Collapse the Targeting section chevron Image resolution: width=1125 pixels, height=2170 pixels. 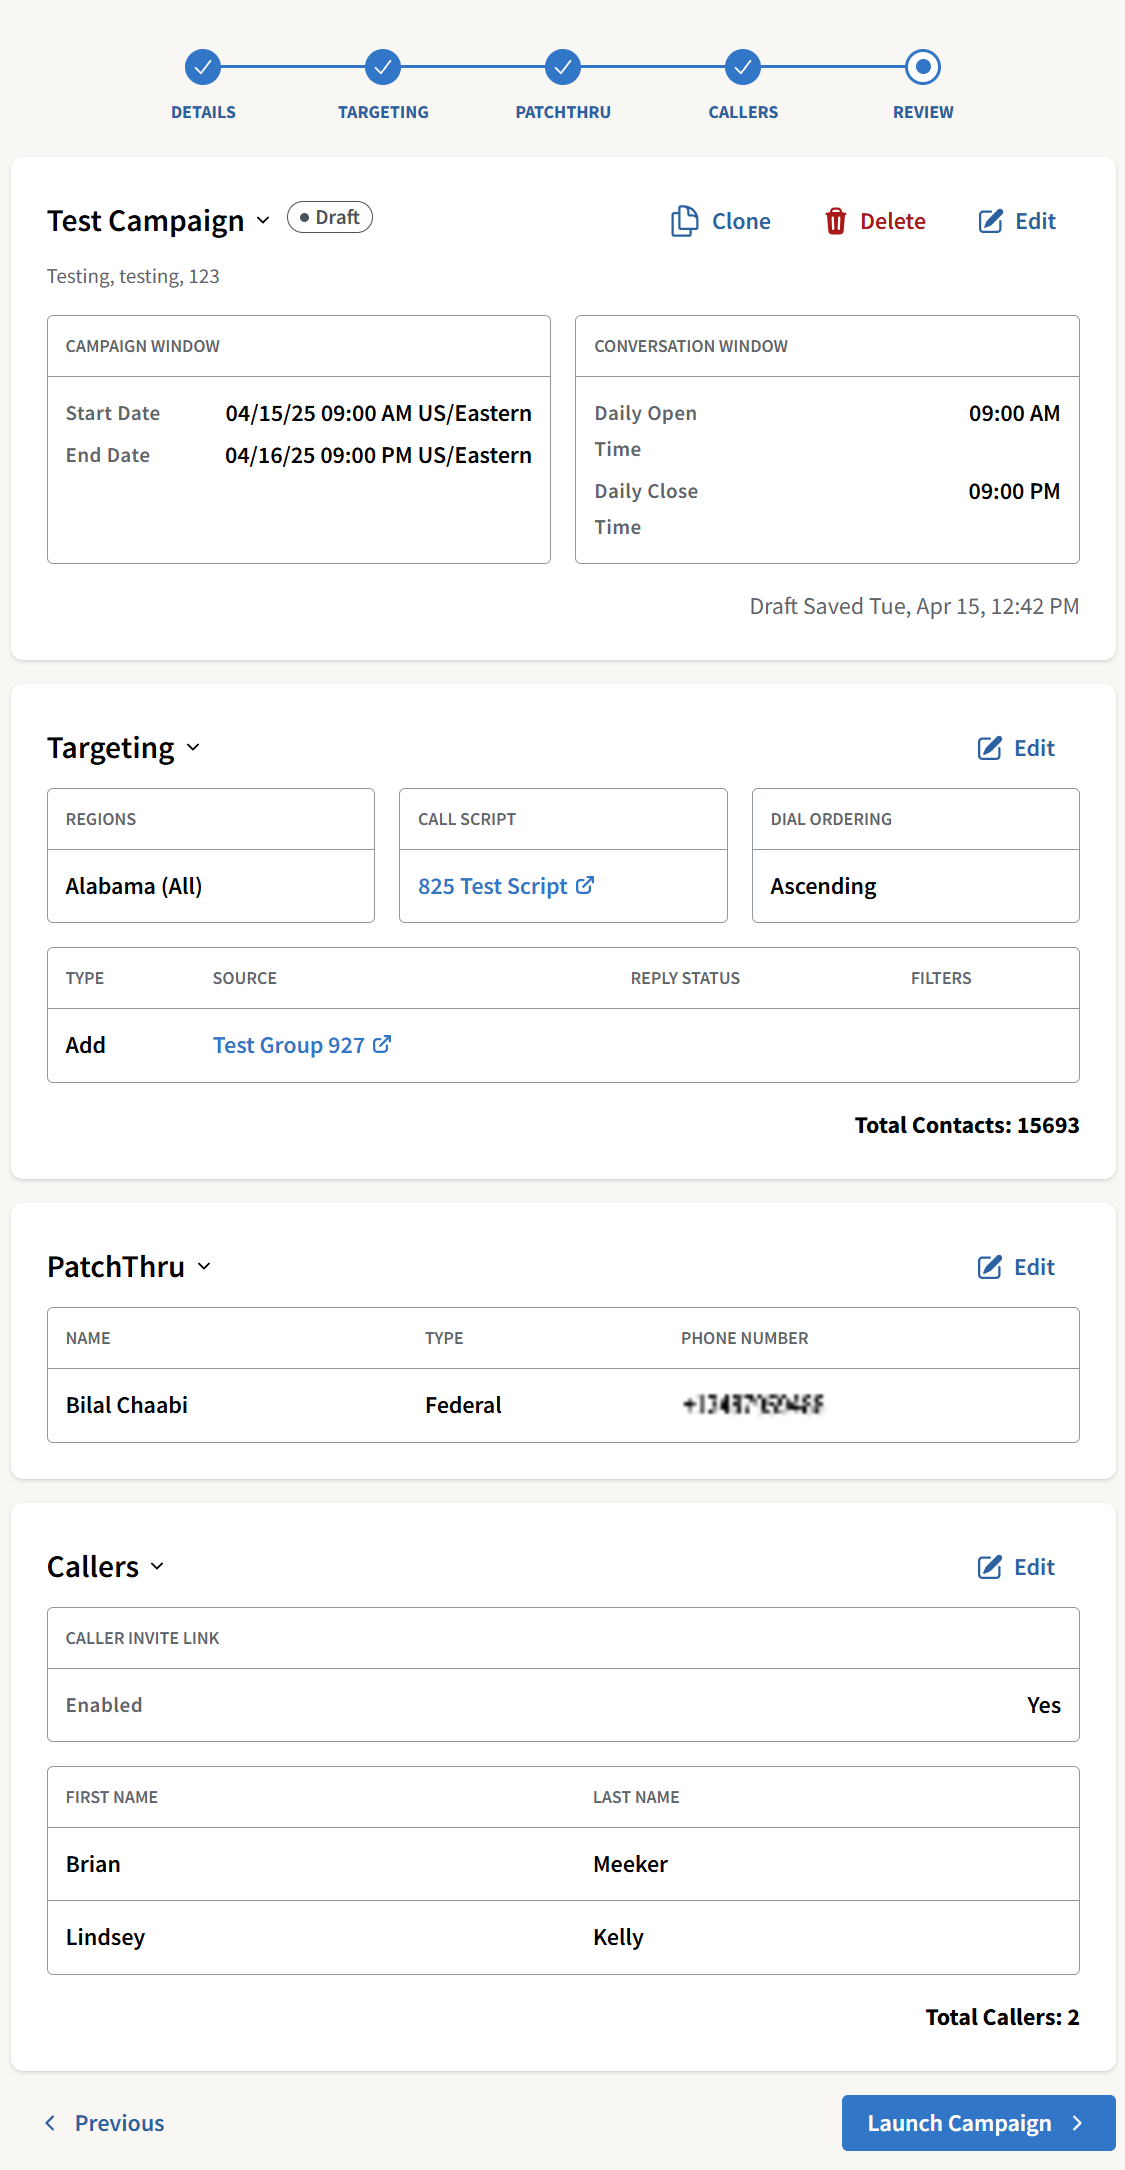tap(193, 747)
